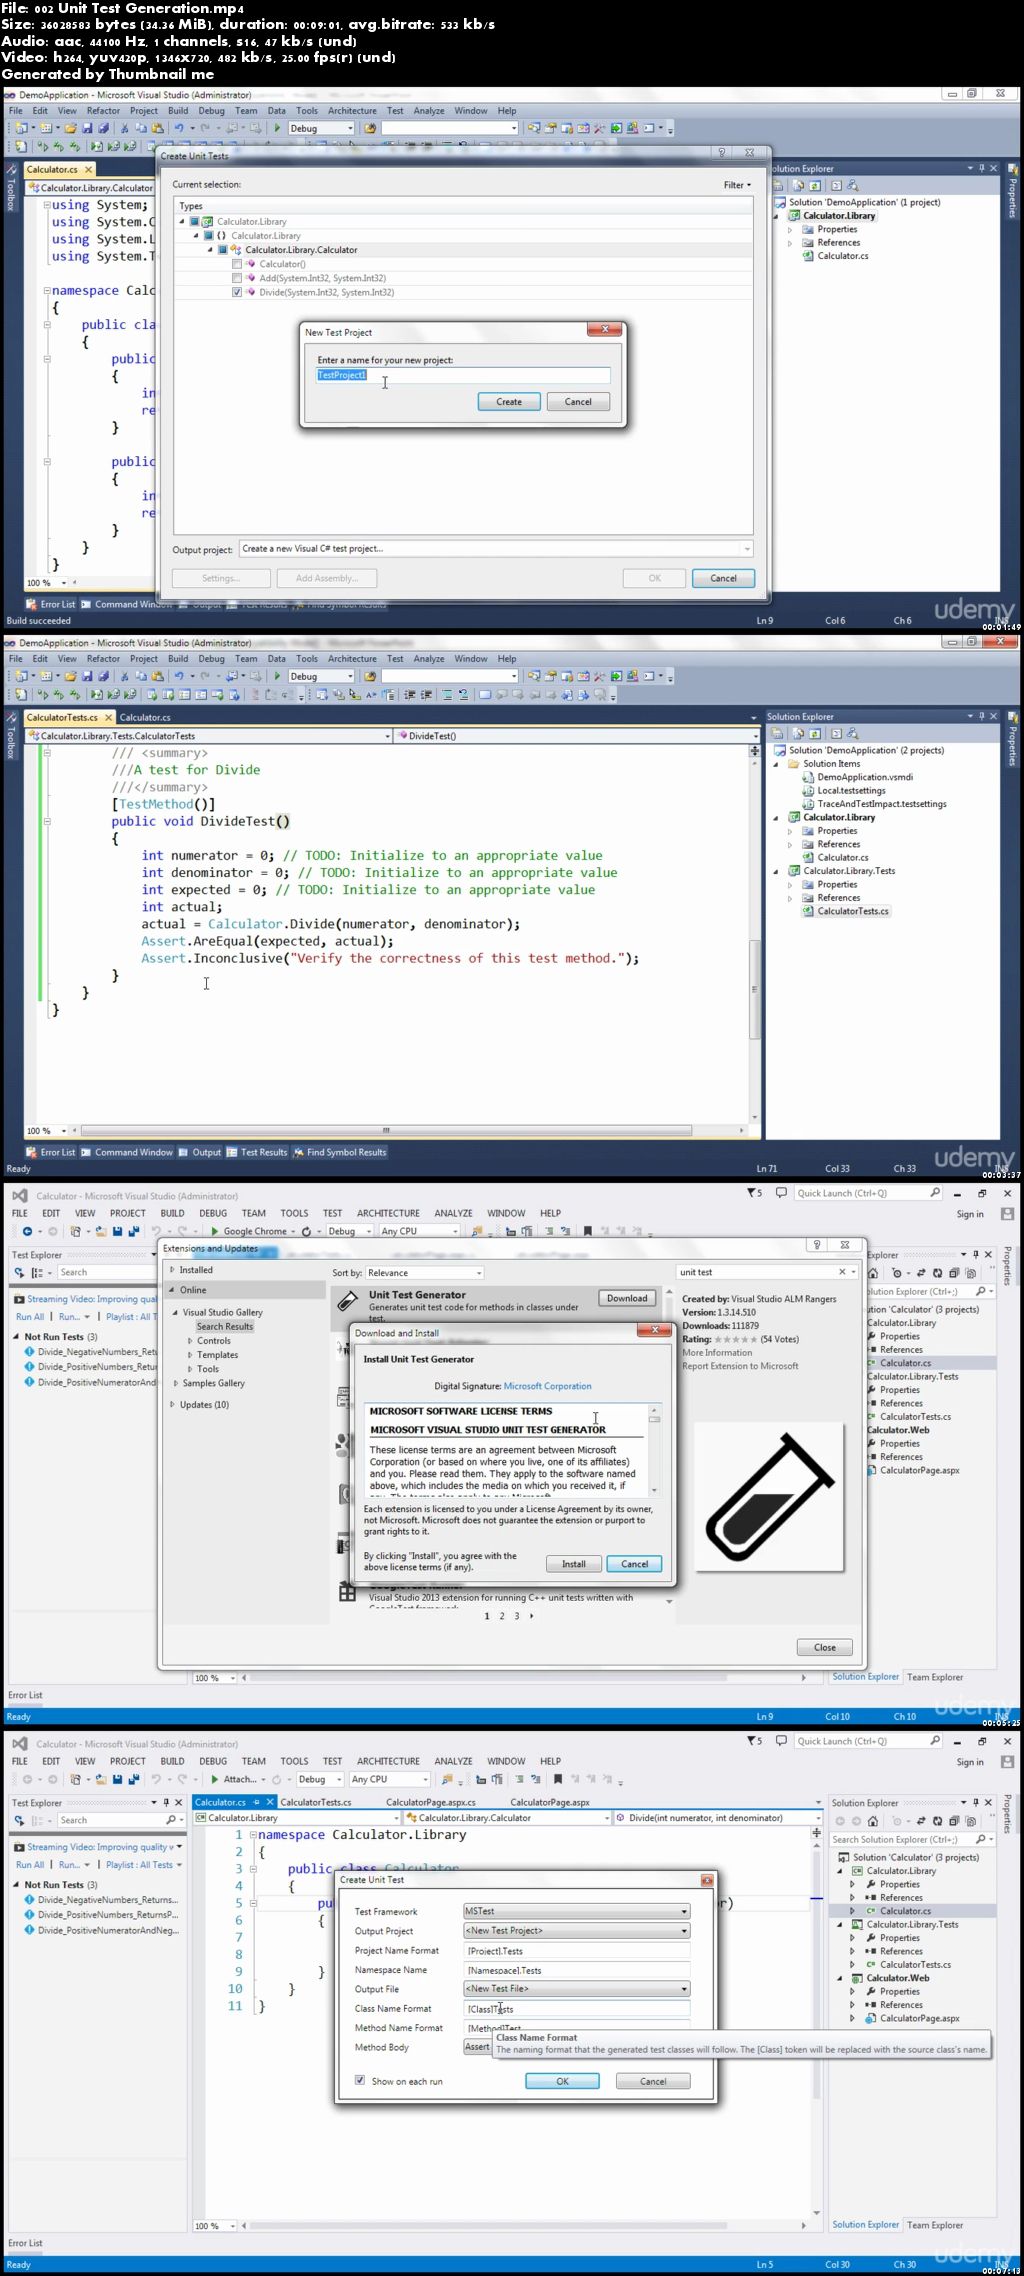This screenshot has height=2276, width=1024.
Task: Click the horizontal scrollbar in the DivideTest editor
Action: (385, 1131)
